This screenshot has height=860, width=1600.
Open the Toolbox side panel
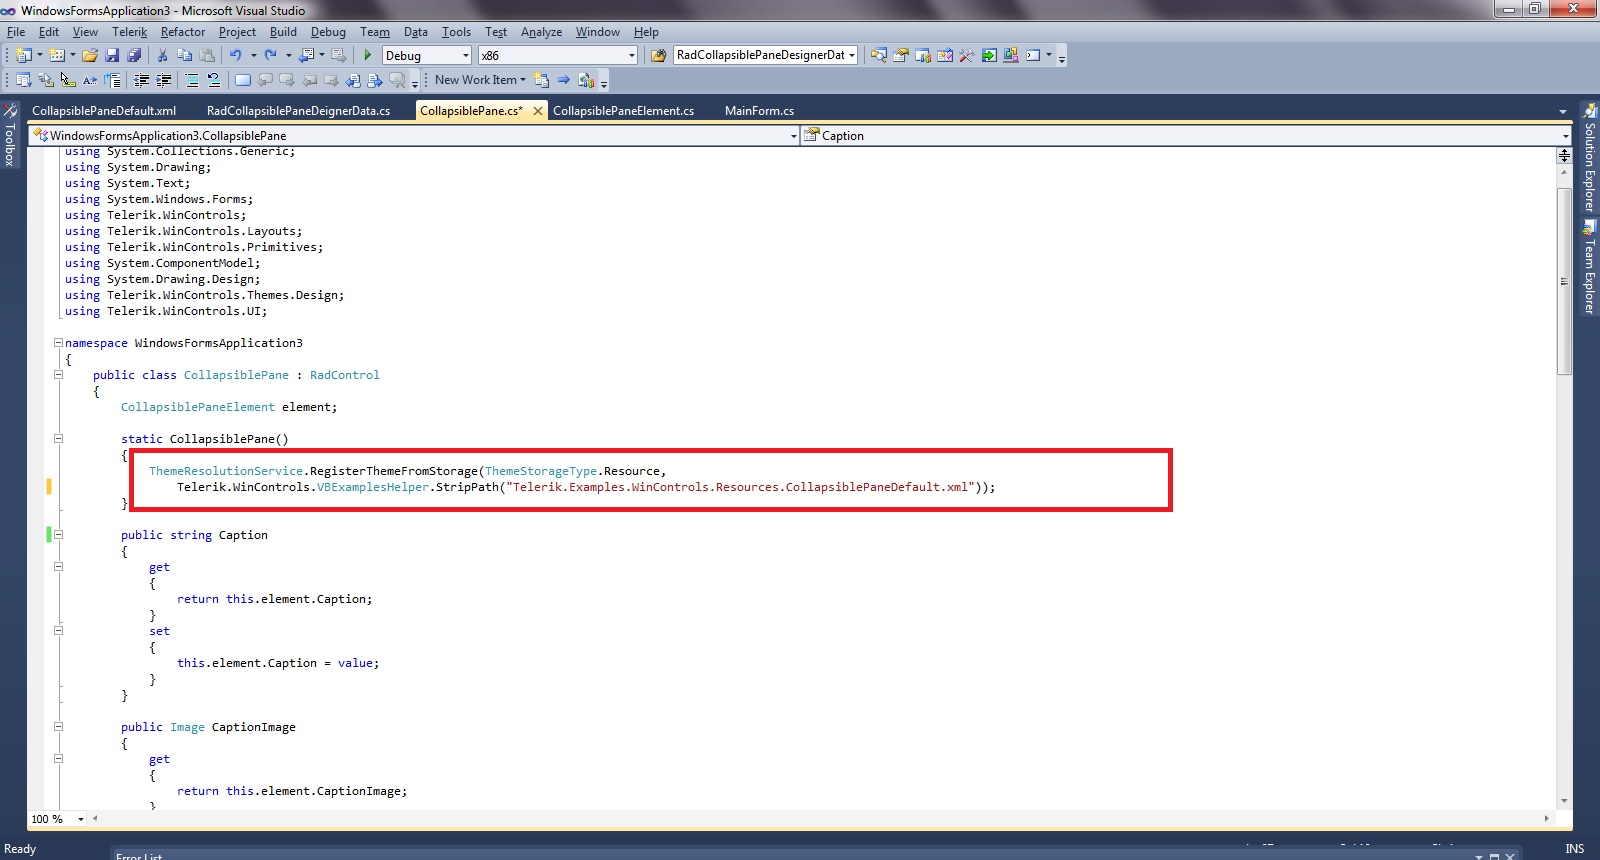click(x=10, y=135)
